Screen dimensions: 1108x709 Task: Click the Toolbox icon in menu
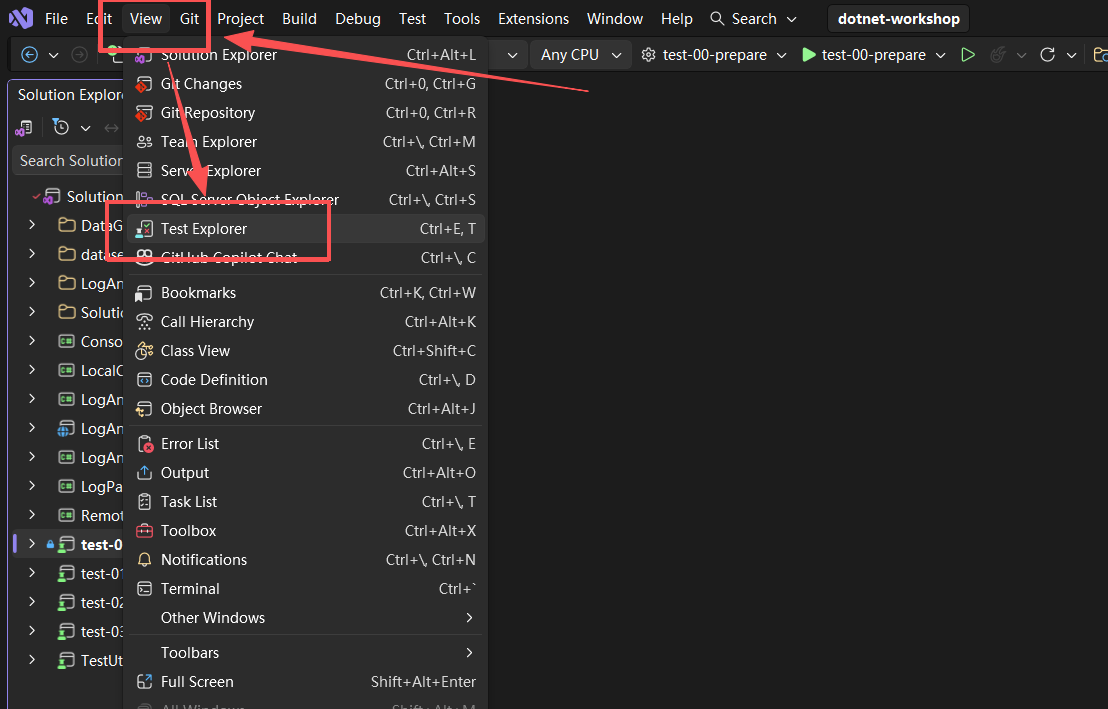(x=144, y=531)
